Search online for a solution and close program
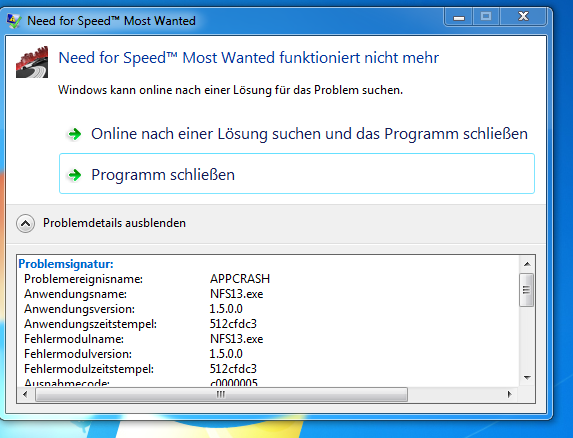 (297, 134)
